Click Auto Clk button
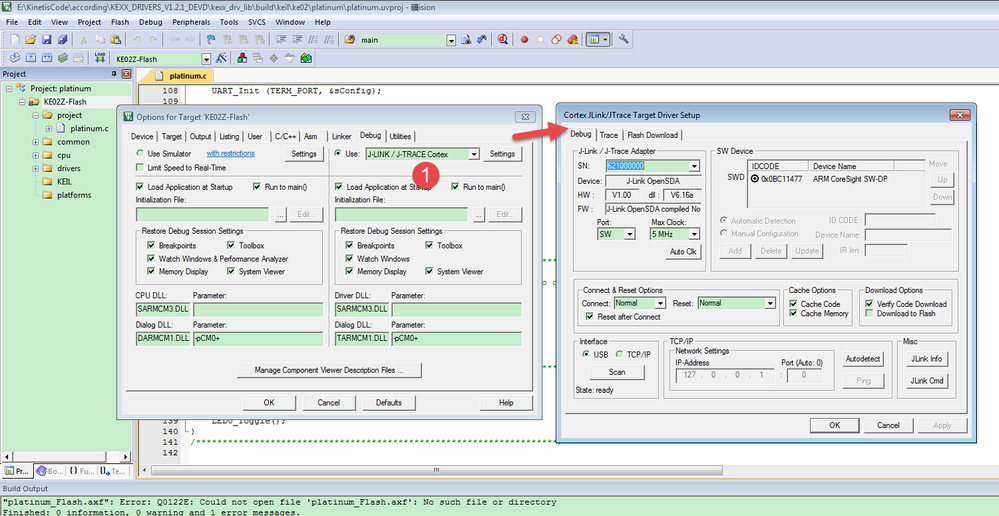 pos(683,252)
